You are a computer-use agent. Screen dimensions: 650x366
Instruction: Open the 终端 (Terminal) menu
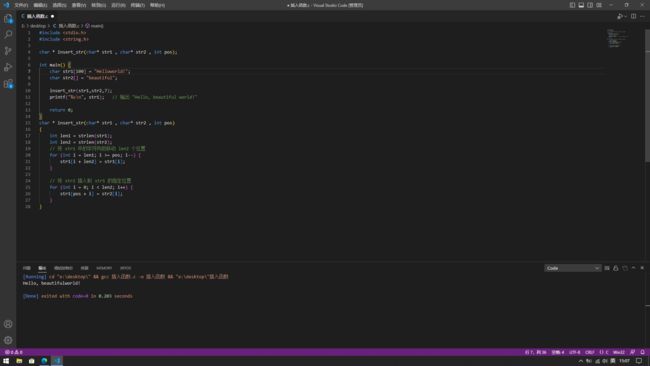point(138,5)
